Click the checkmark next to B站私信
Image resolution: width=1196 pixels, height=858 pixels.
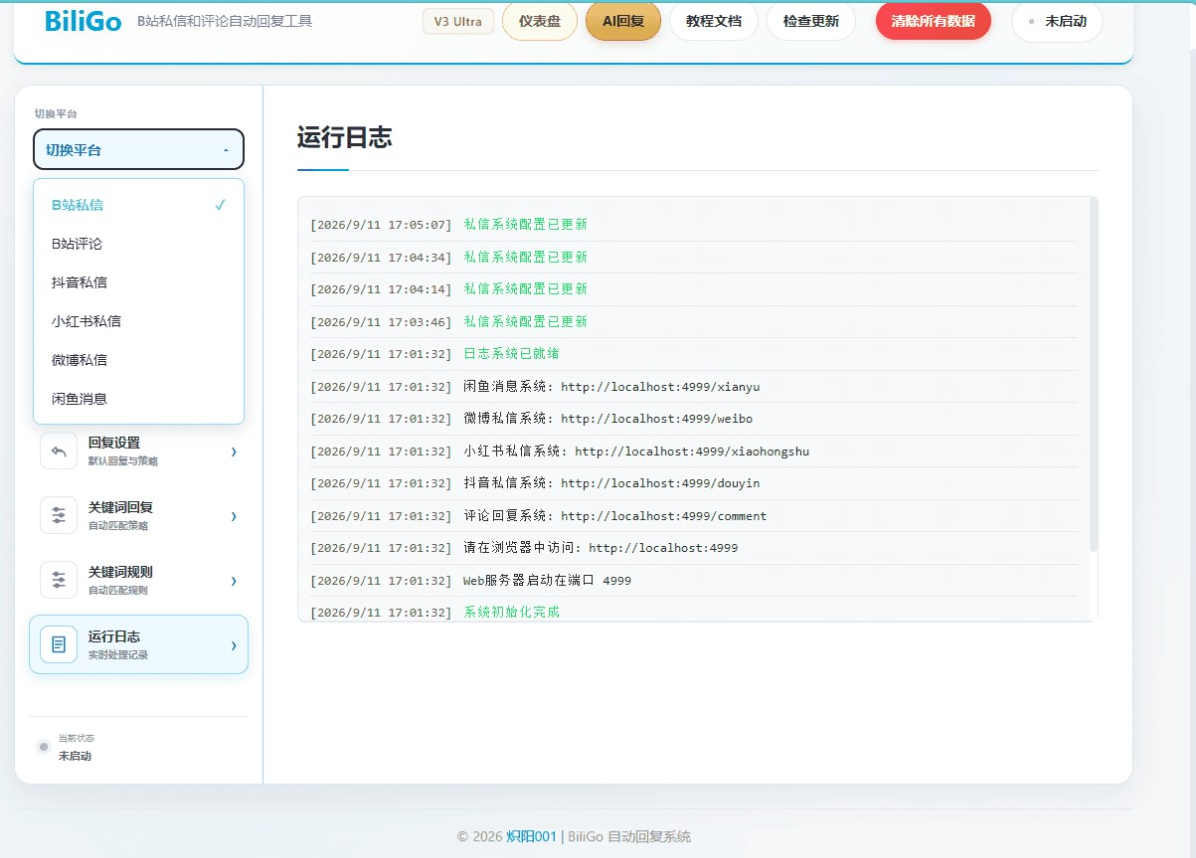pos(220,204)
